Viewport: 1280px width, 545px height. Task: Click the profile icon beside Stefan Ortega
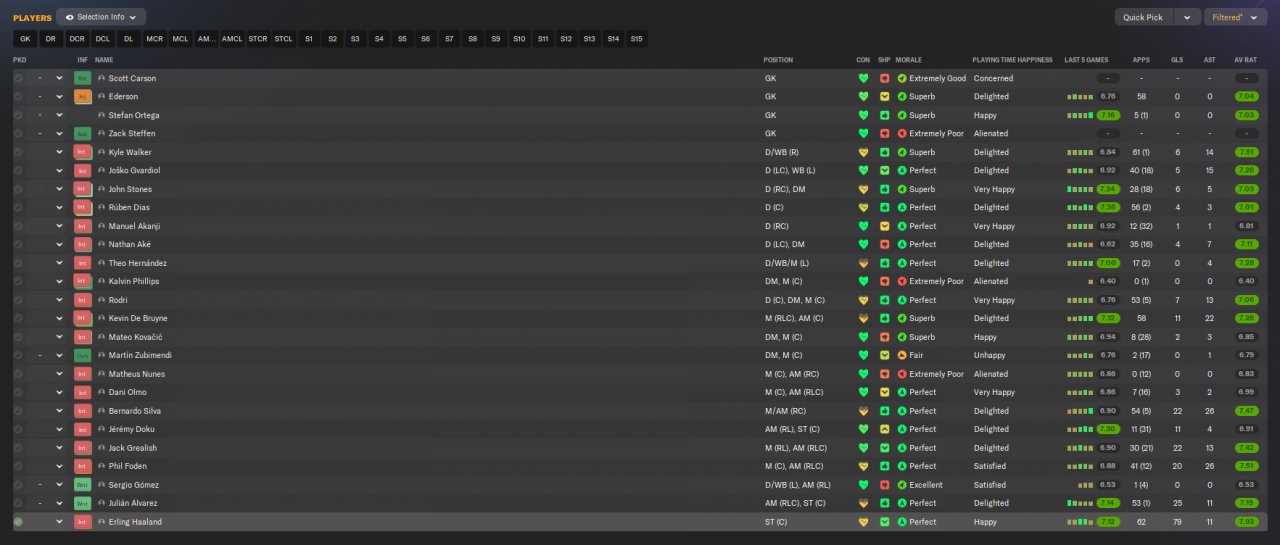102,115
